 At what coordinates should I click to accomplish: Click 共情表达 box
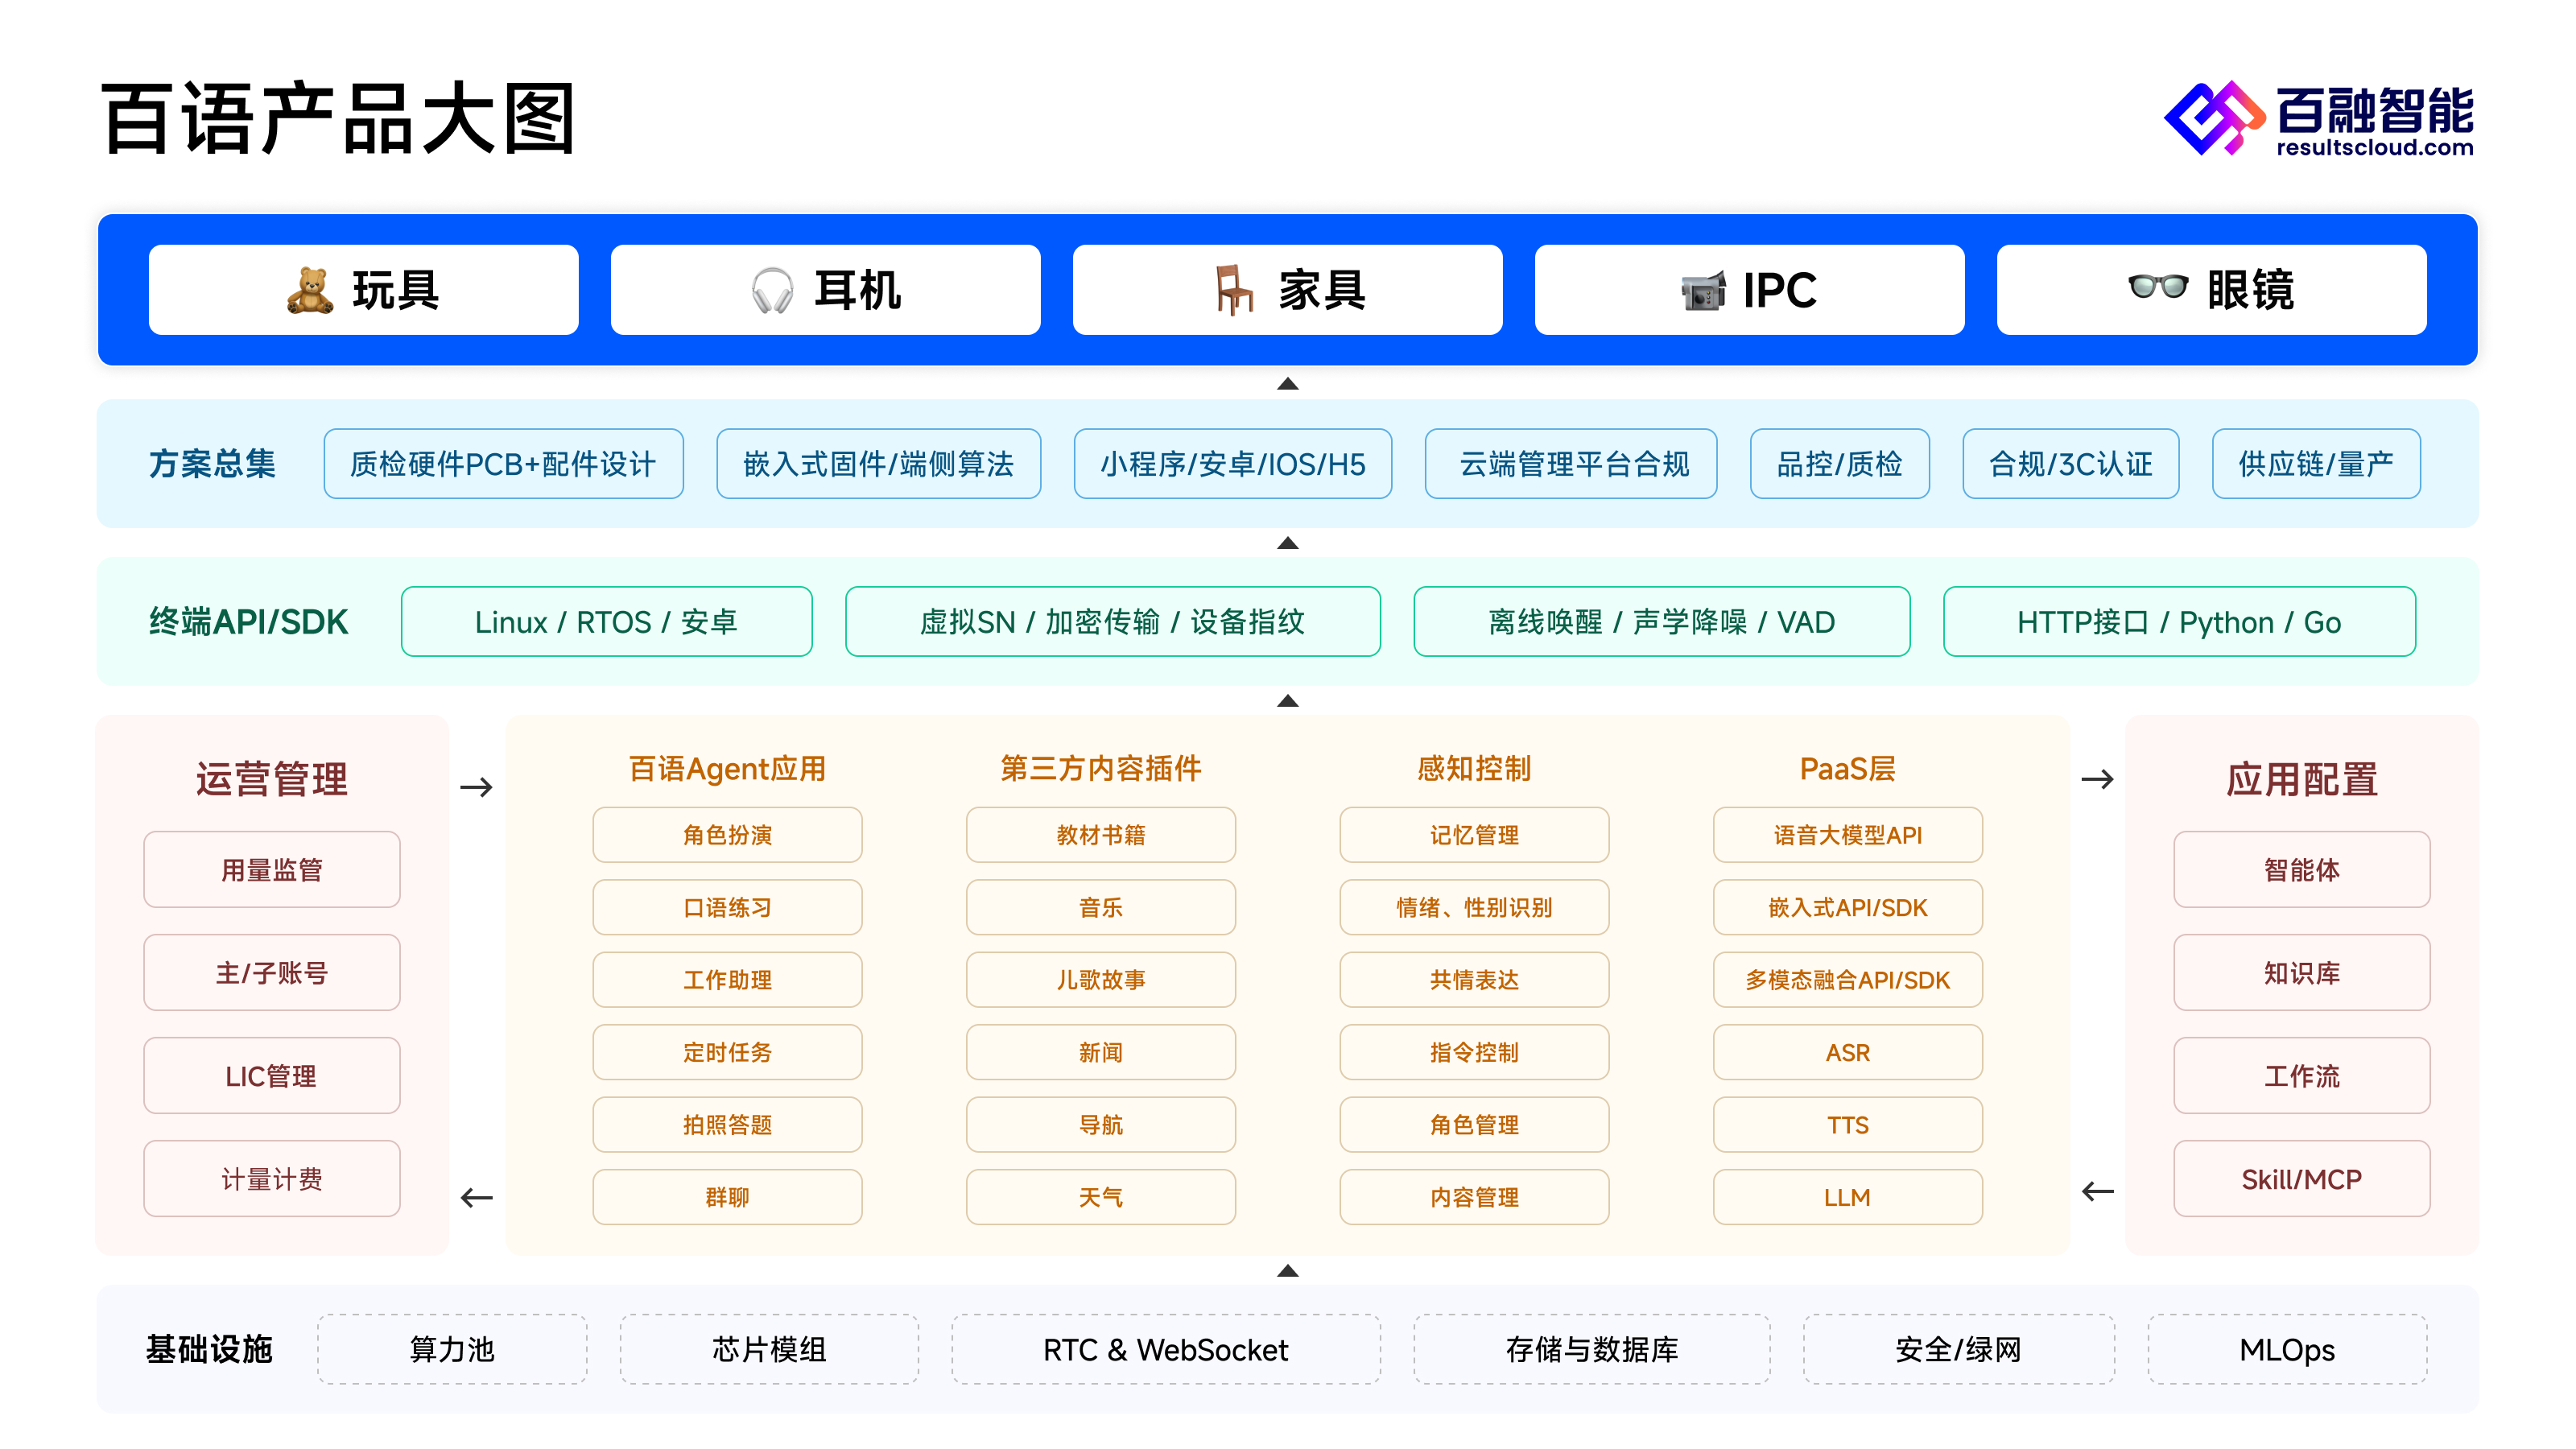pyautogui.click(x=1475, y=980)
